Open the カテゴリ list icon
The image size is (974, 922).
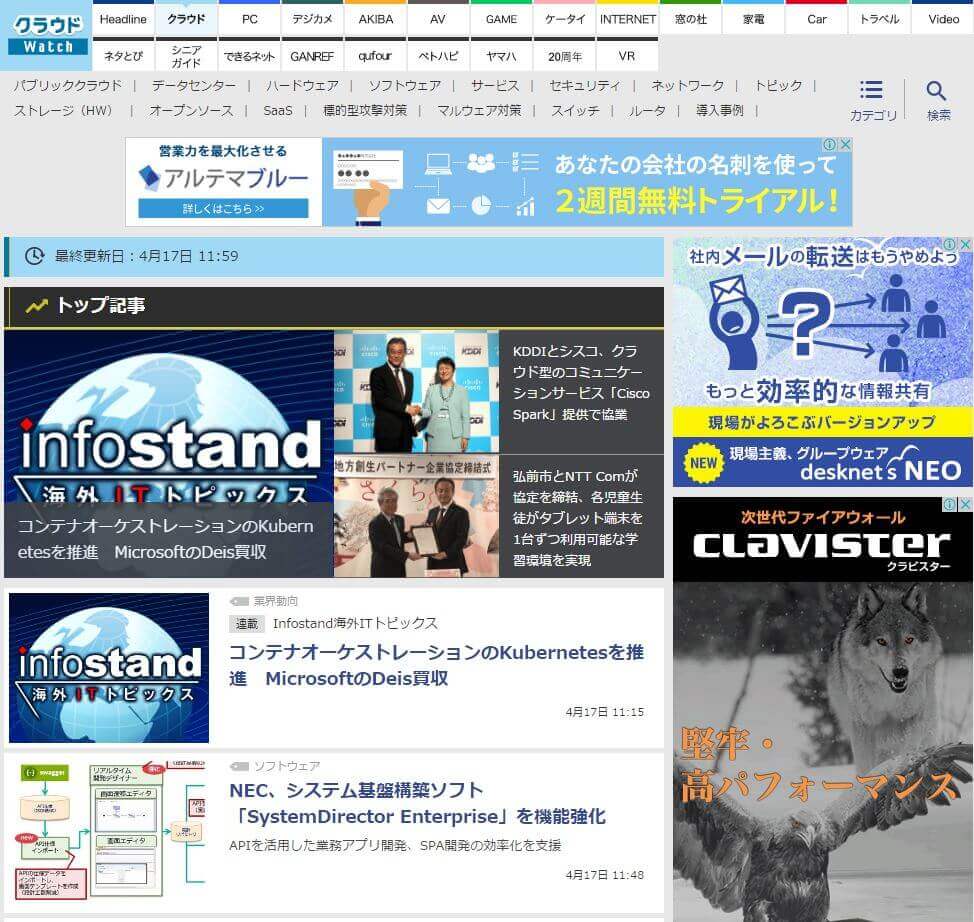[x=871, y=90]
